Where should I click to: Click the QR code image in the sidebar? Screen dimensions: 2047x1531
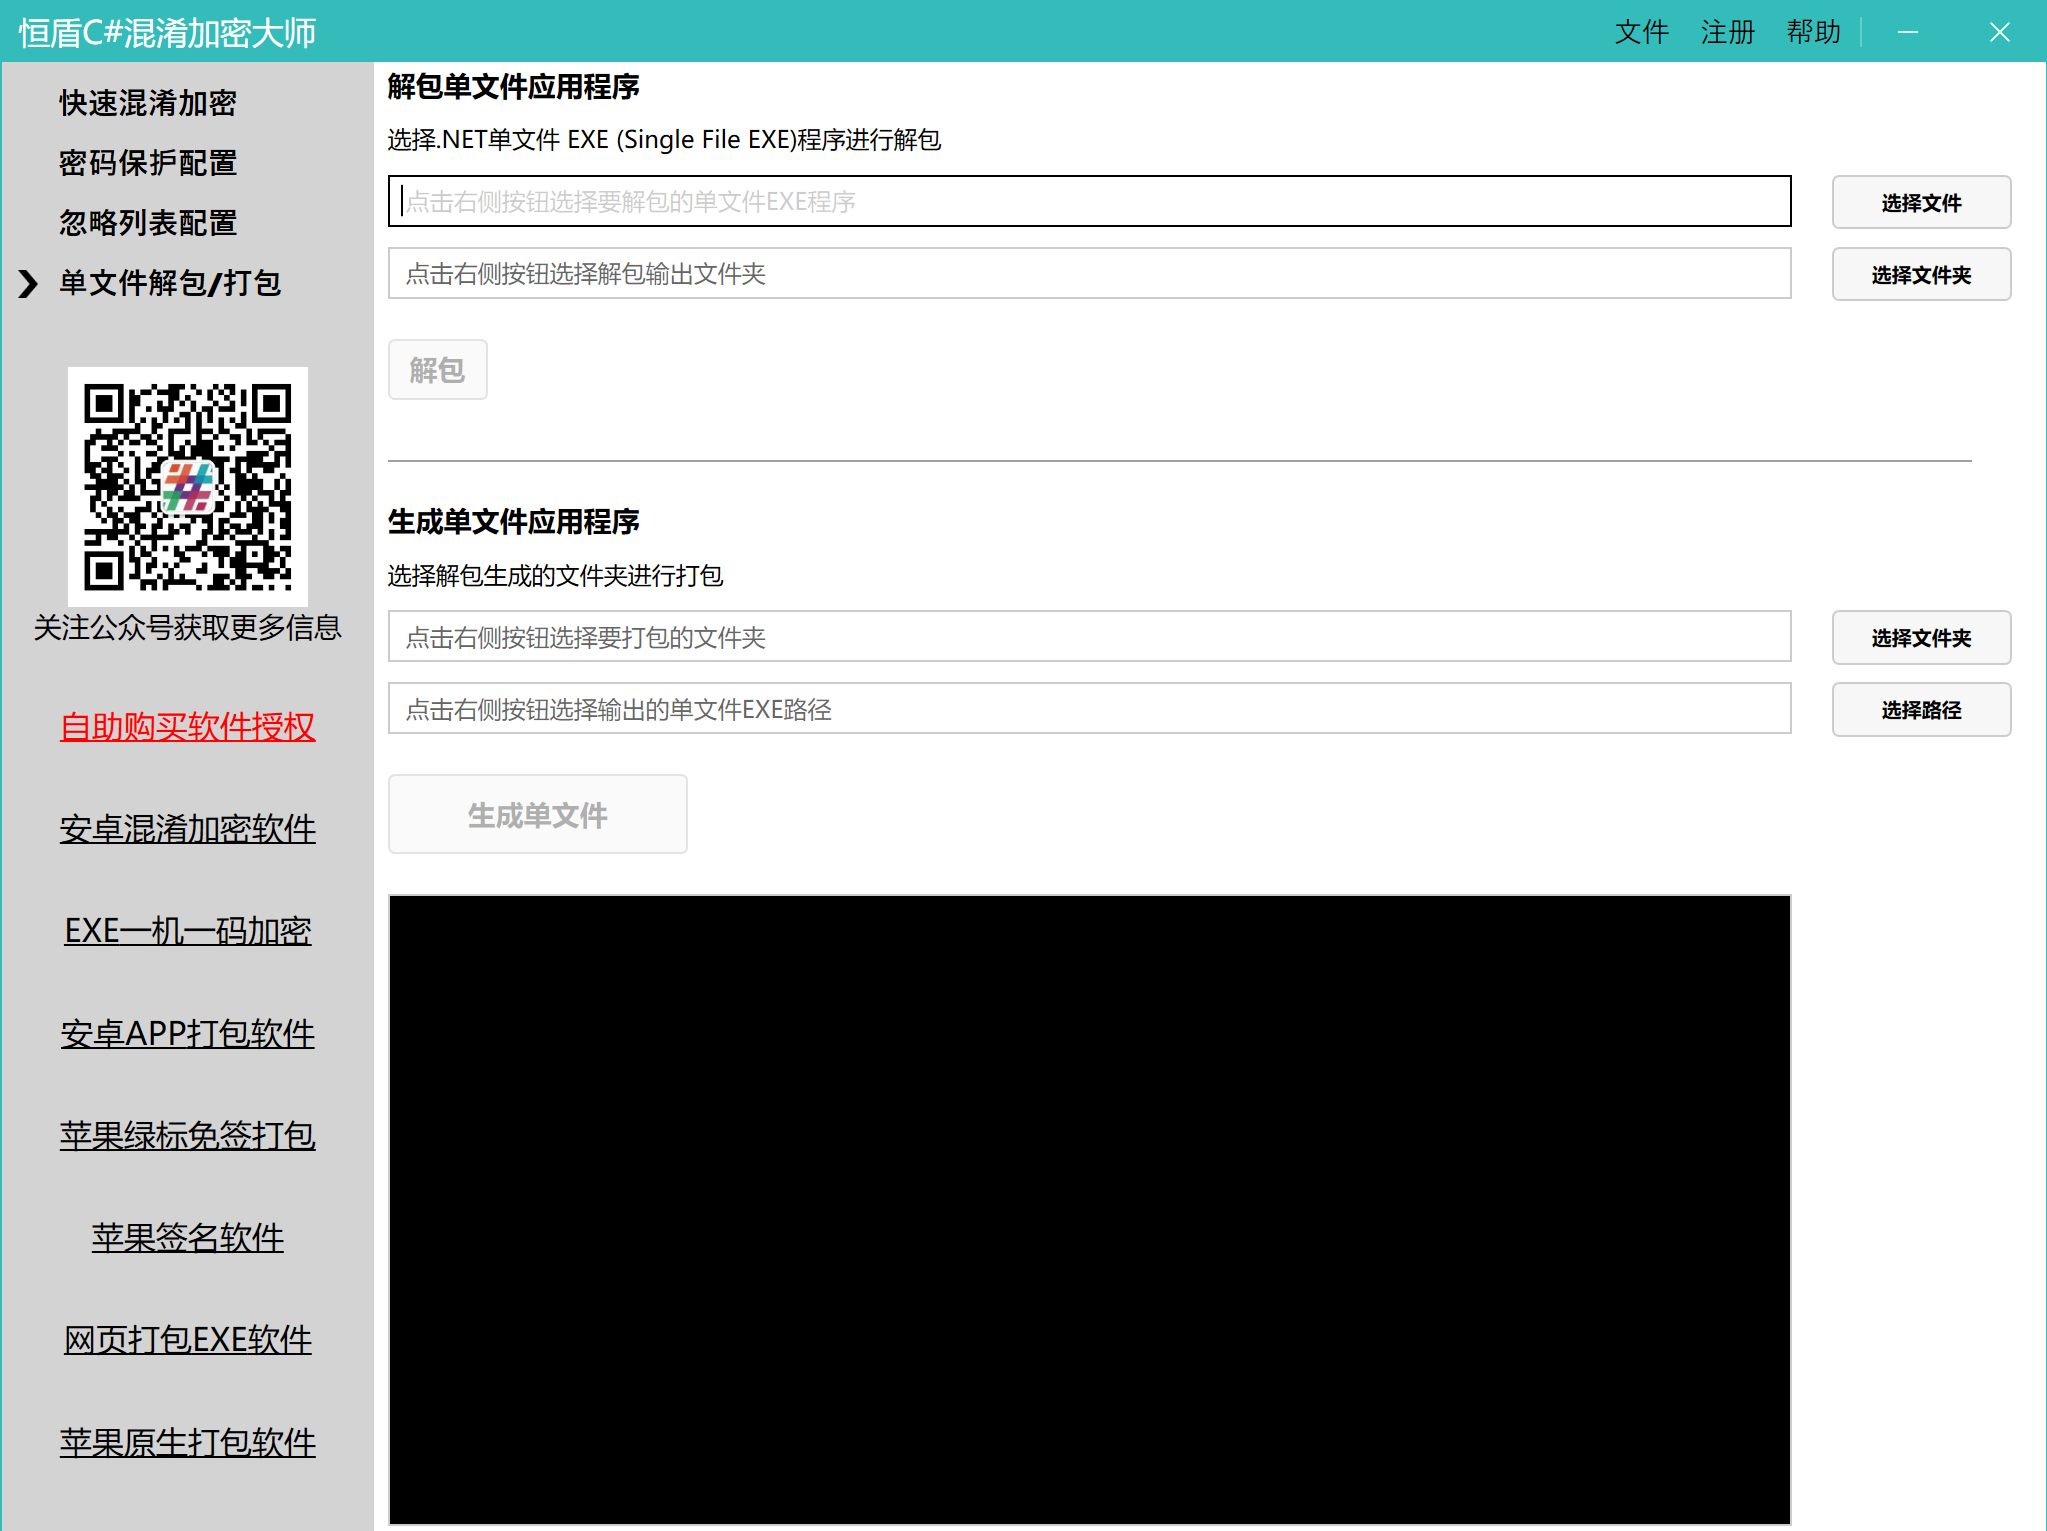coord(188,485)
